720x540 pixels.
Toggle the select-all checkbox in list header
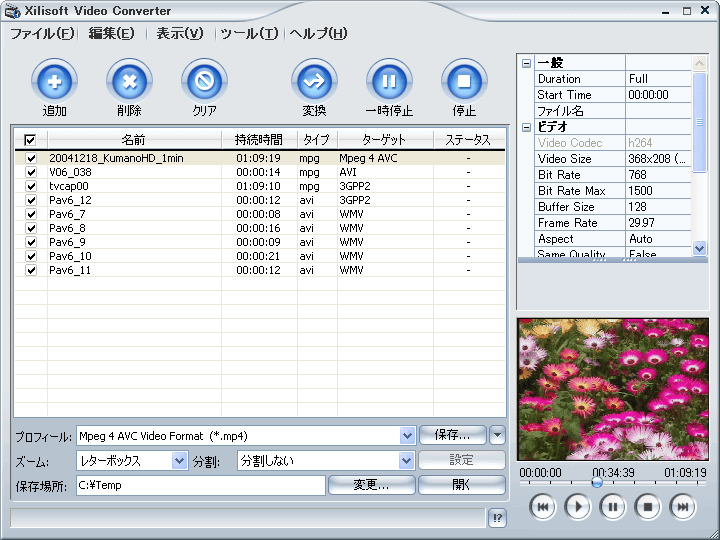[x=30, y=140]
